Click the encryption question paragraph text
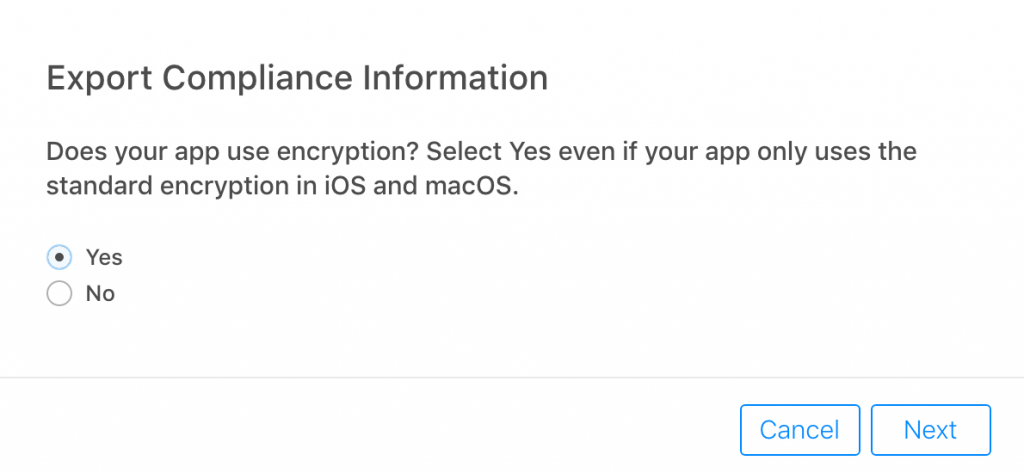 [x=481, y=169]
